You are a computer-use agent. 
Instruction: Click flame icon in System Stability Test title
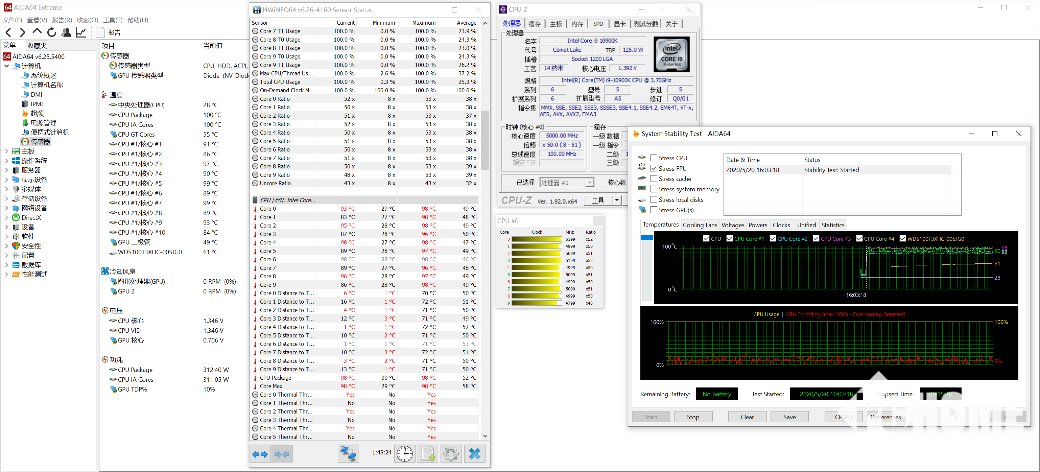636,133
